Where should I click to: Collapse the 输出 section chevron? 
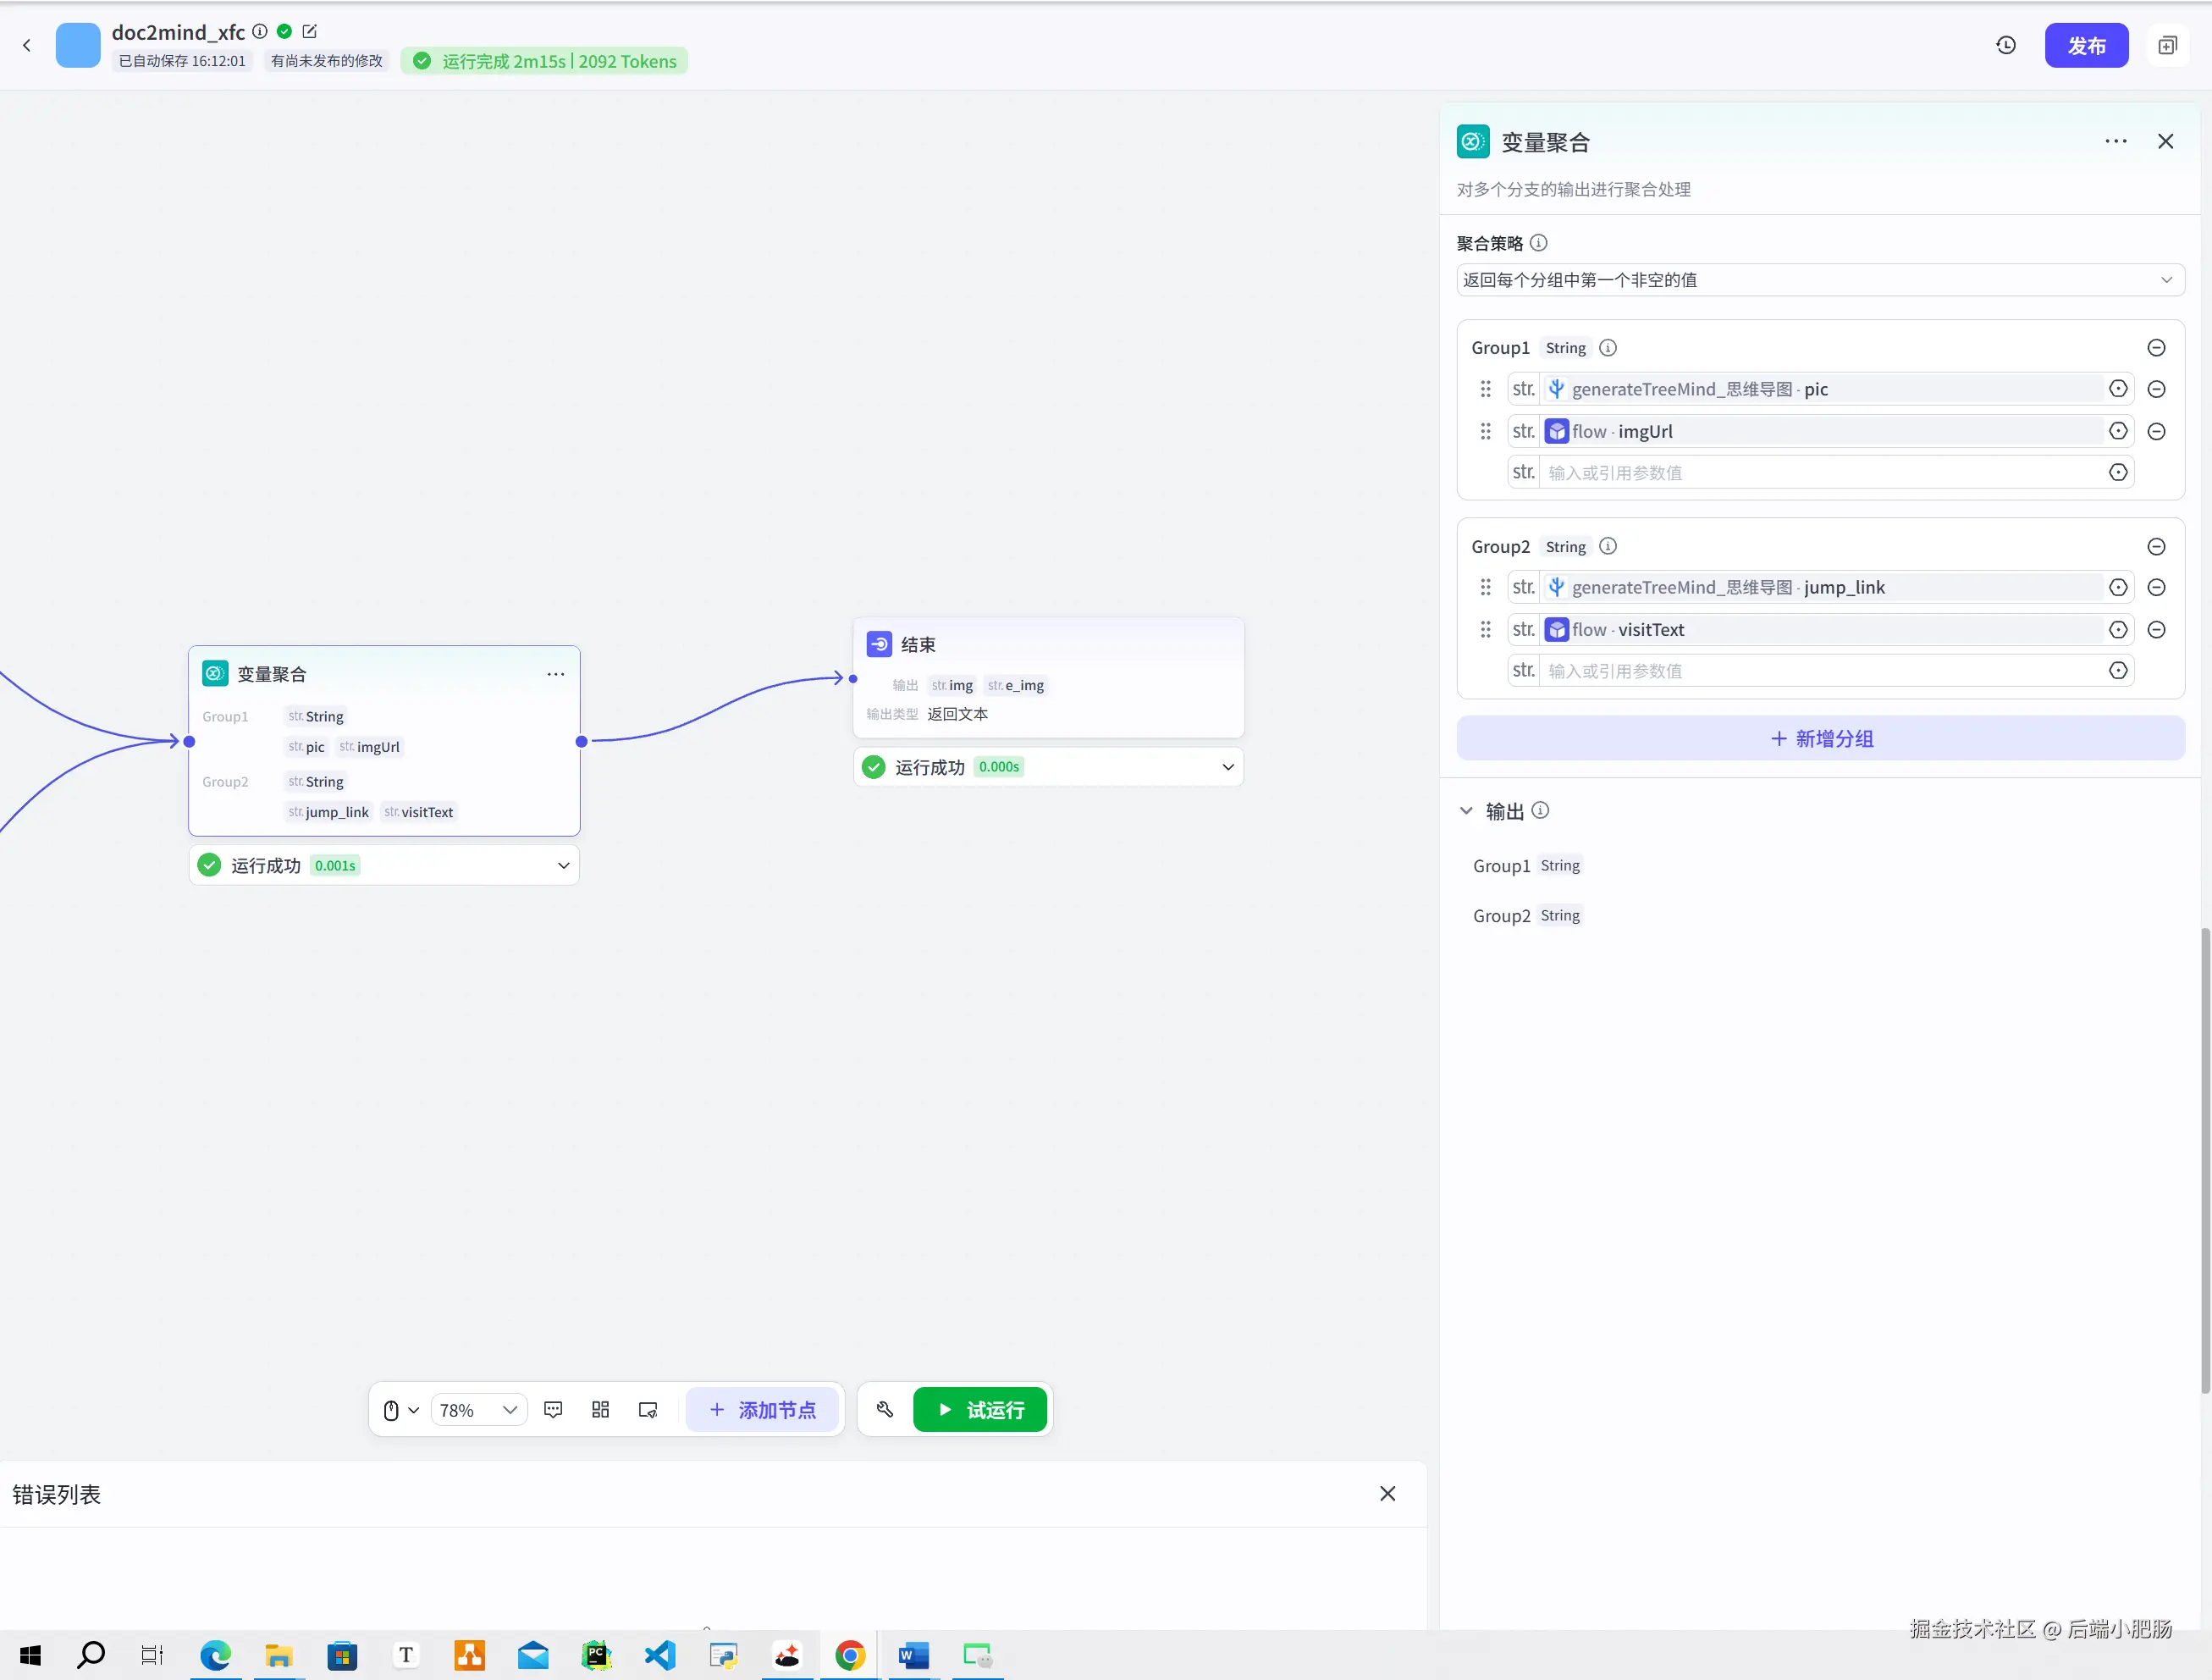tap(1466, 811)
